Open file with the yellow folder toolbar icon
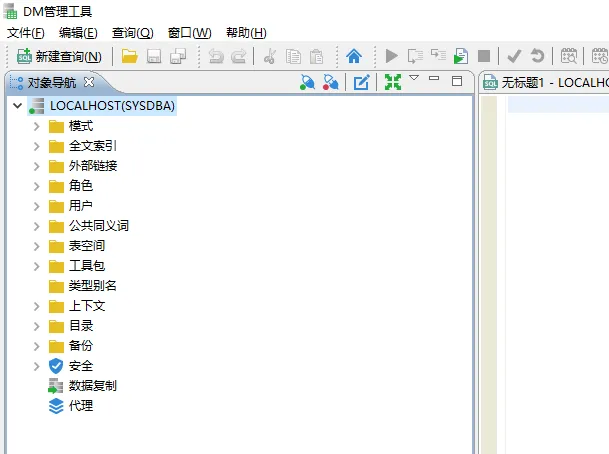Viewport: 609px width, 454px height. tap(129, 56)
